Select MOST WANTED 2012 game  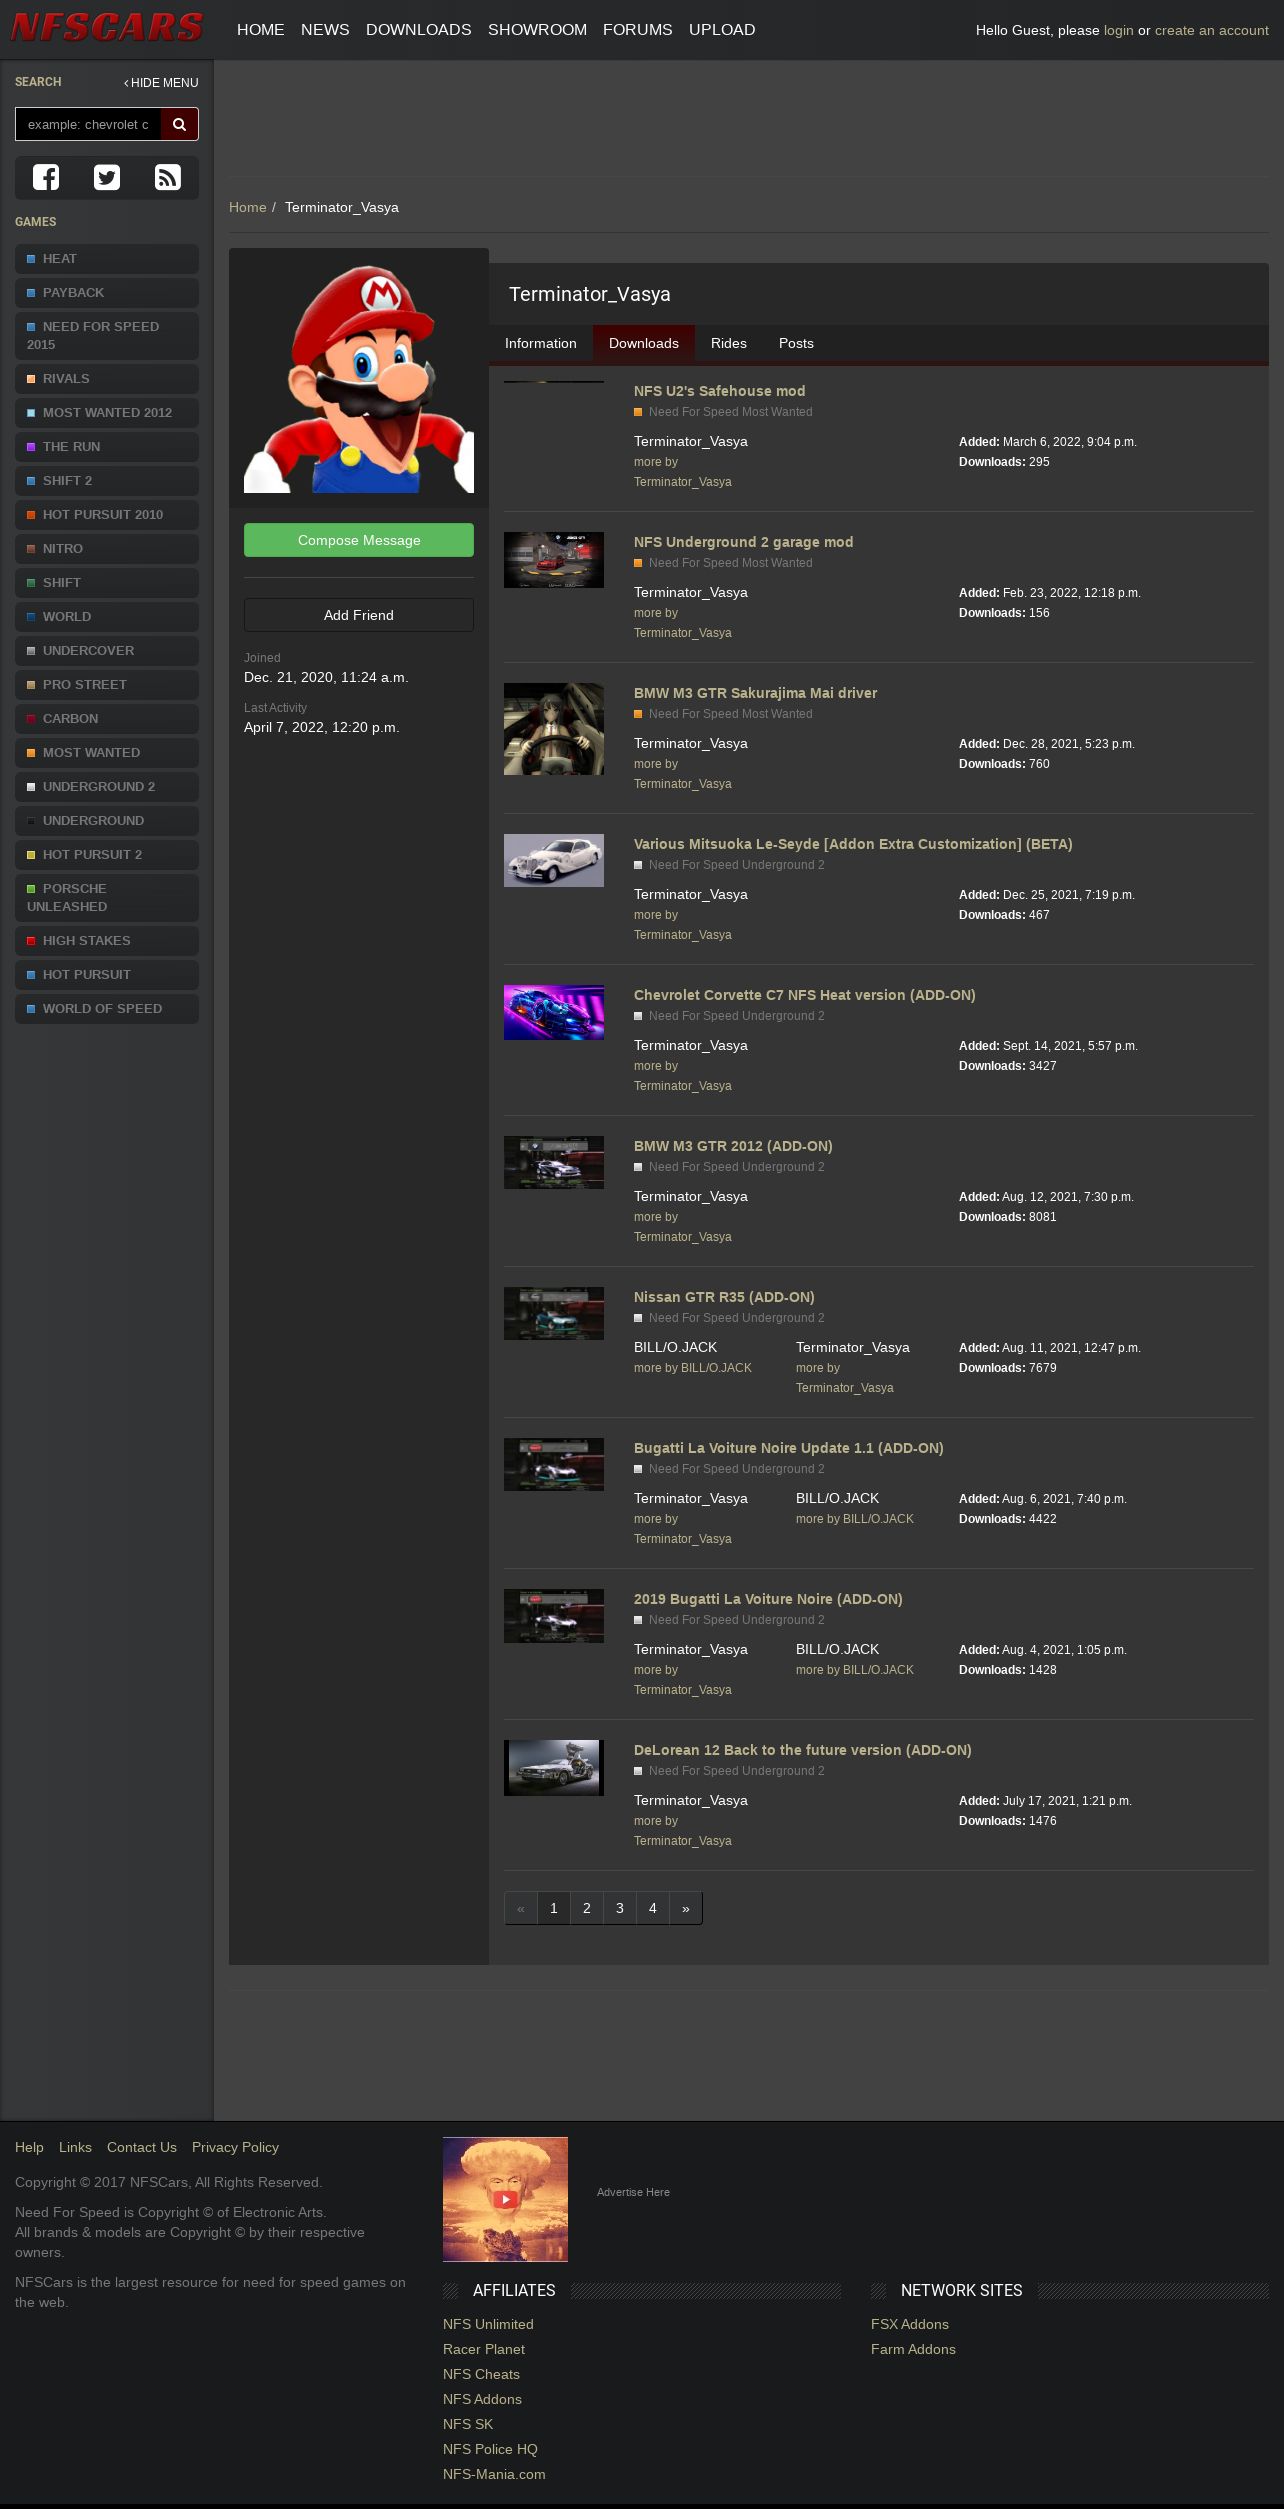(x=107, y=413)
